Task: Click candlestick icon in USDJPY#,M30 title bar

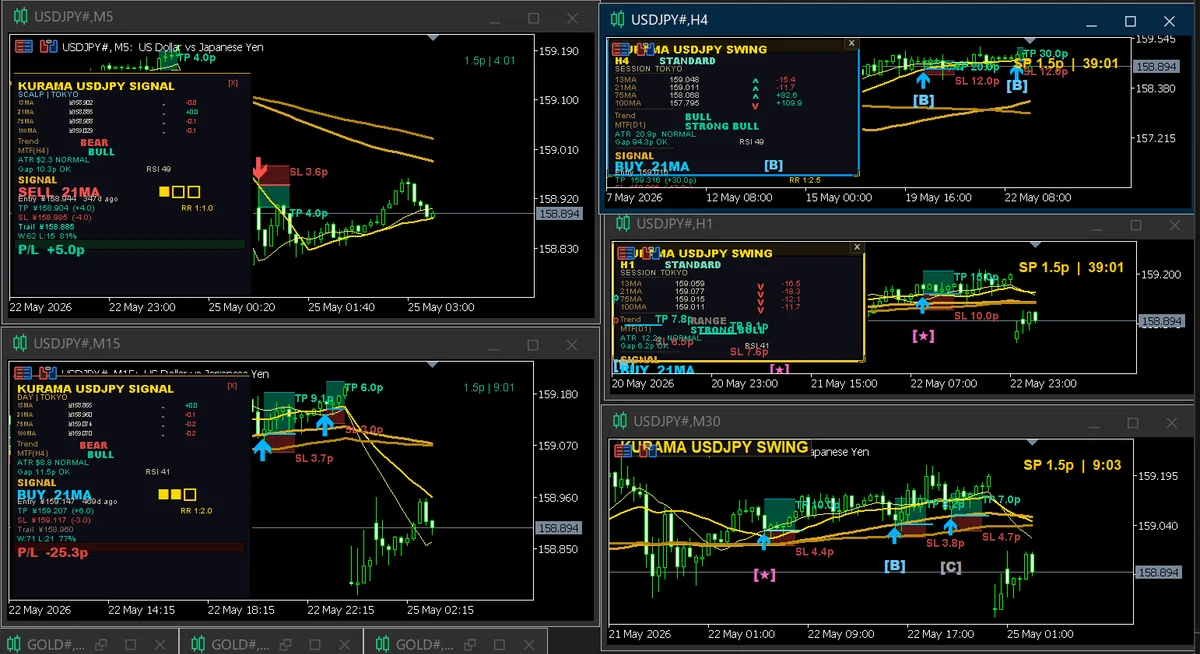Action: 621,419
